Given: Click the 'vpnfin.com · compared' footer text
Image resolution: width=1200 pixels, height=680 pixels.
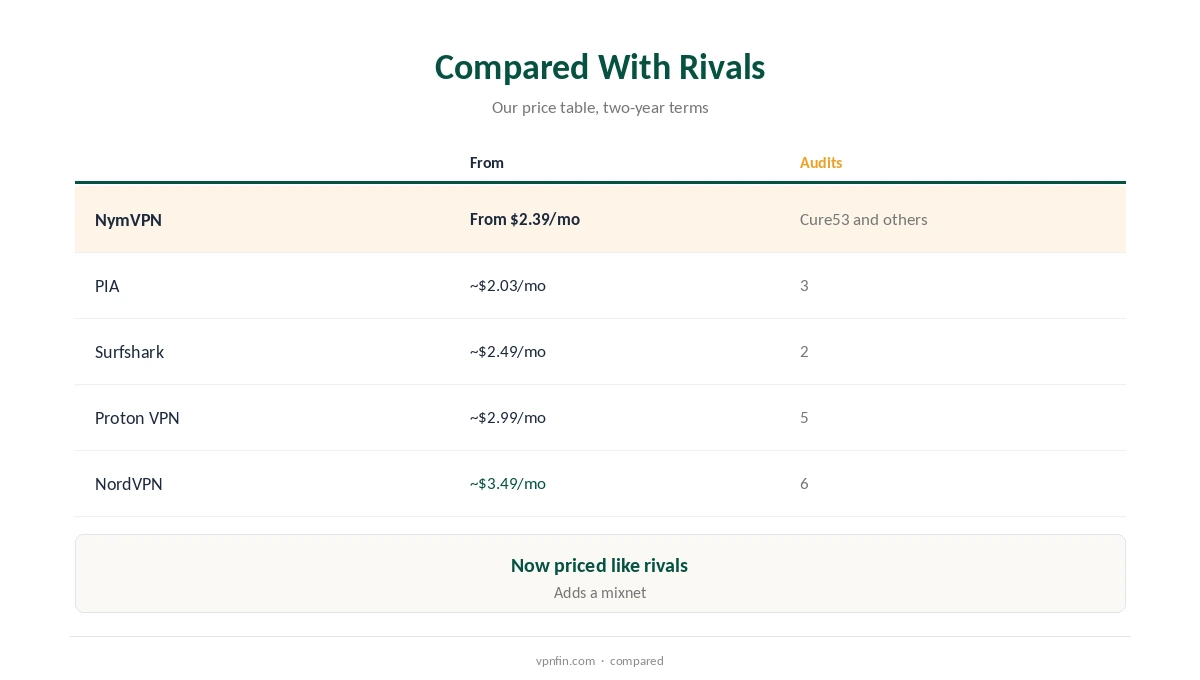Looking at the screenshot, I should [x=600, y=660].
